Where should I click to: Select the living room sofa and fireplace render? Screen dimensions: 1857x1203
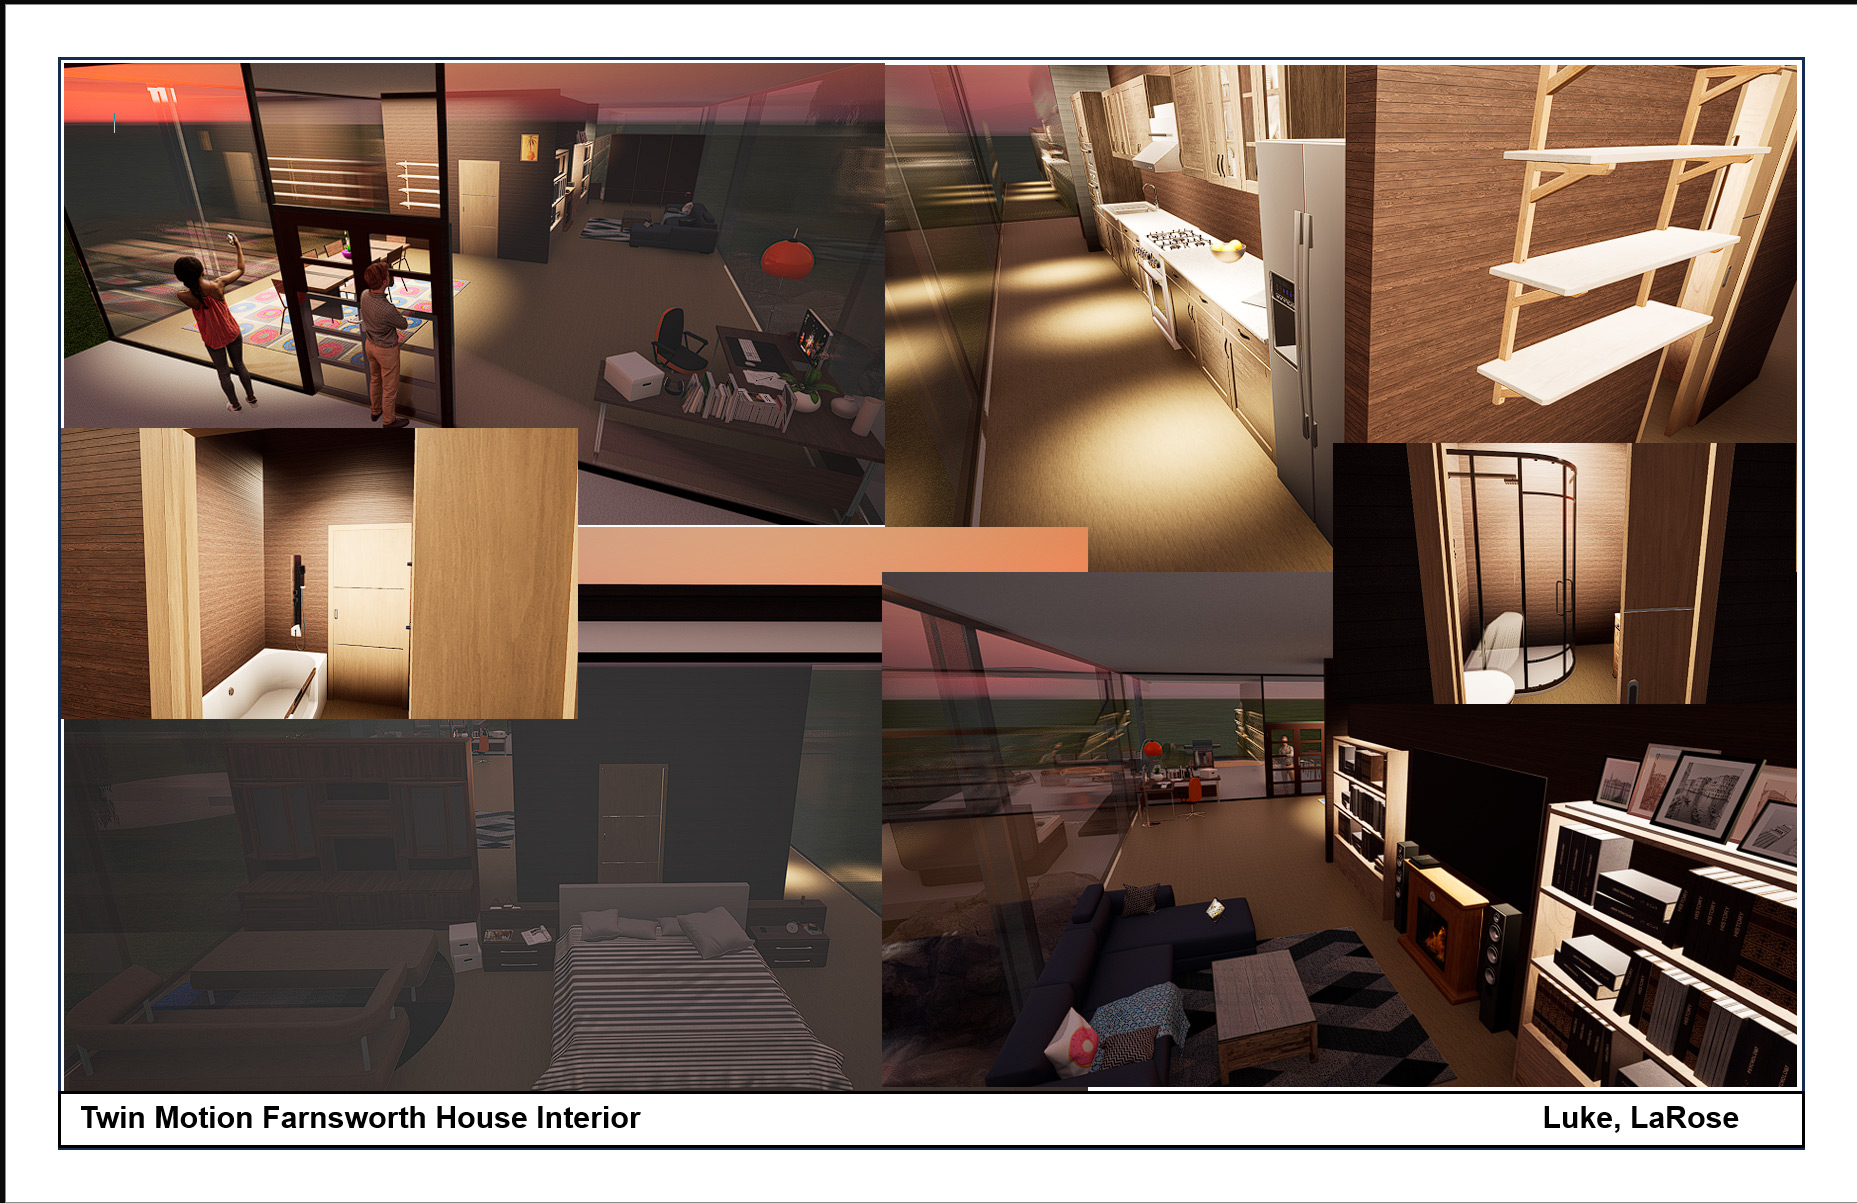point(1339,830)
